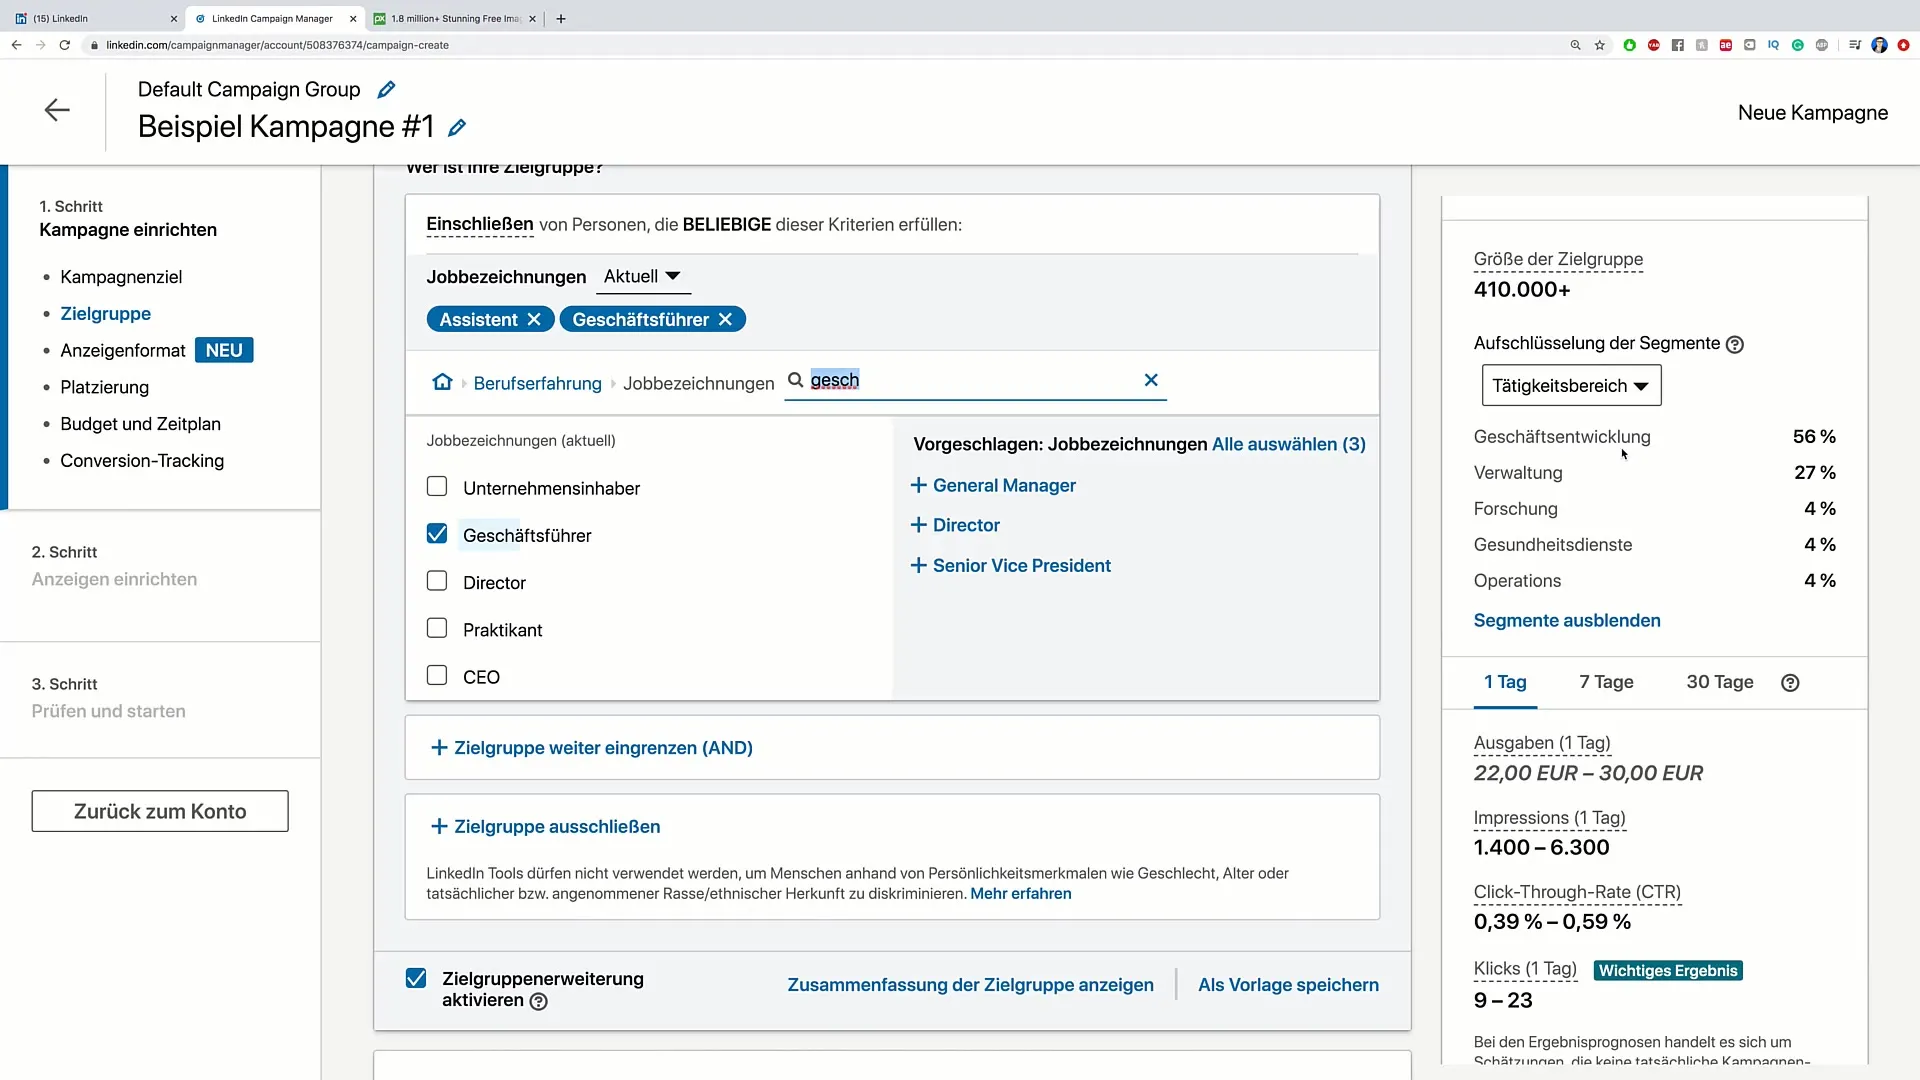Collapse segments via Segmente ausblenden

point(1567,621)
